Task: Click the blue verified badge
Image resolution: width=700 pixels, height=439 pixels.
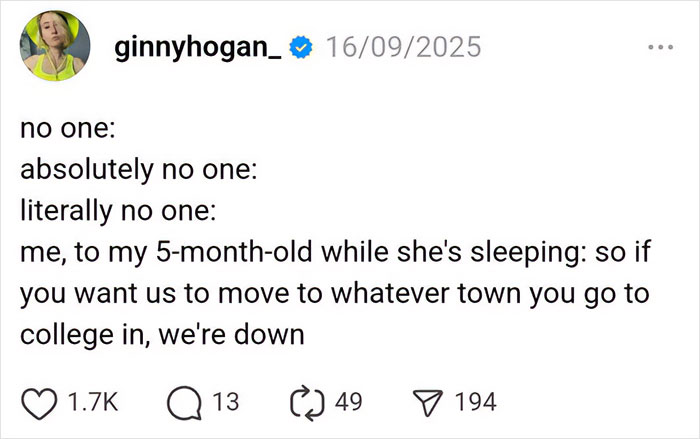Action: pos(301,47)
